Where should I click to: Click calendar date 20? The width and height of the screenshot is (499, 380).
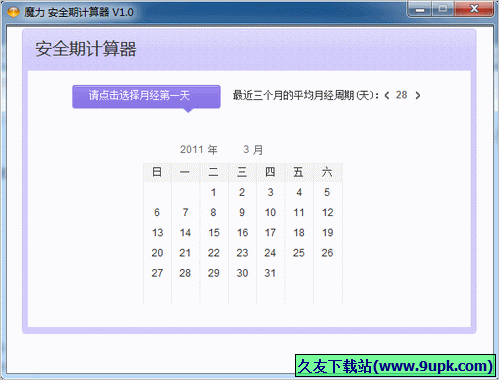pyautogui.click(x=157, y=253)
